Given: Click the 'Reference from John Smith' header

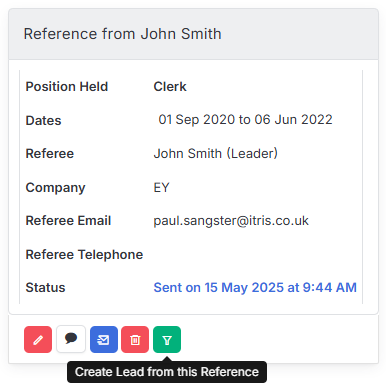Looking at the screenshot, I should tap(122, 34).
